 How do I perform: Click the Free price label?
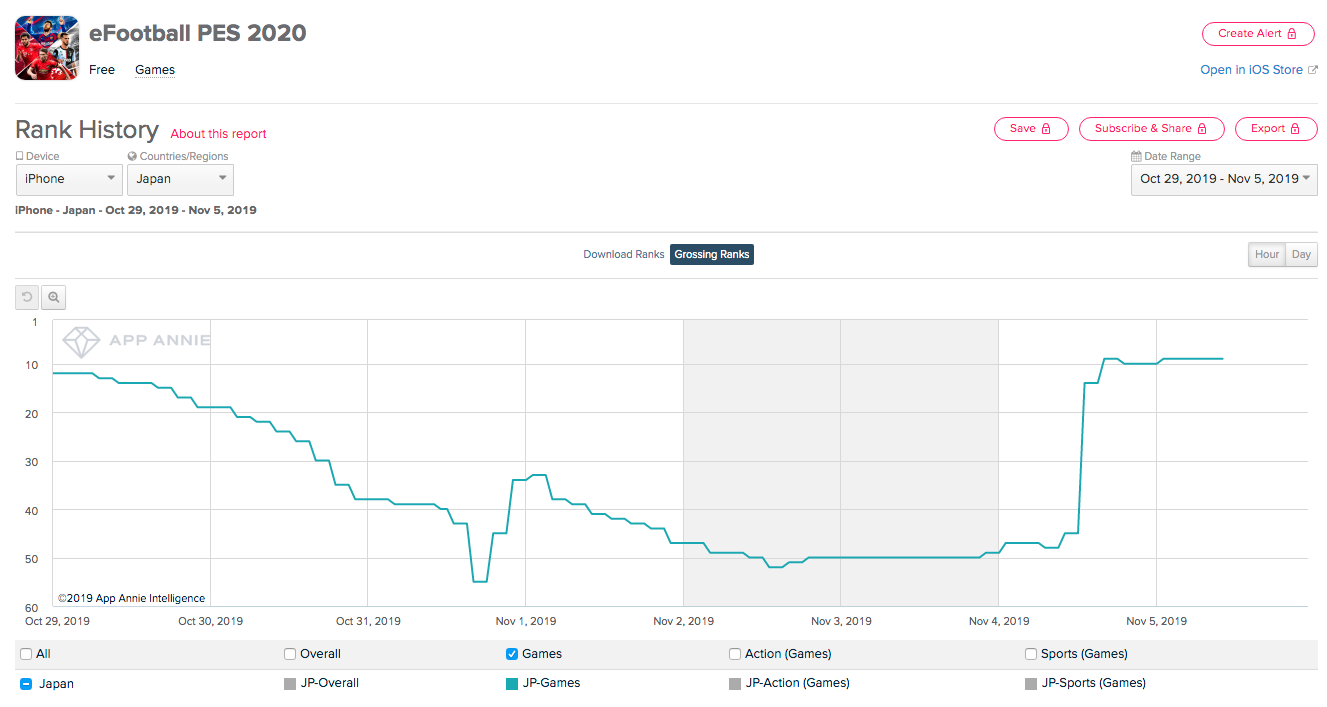102,70
